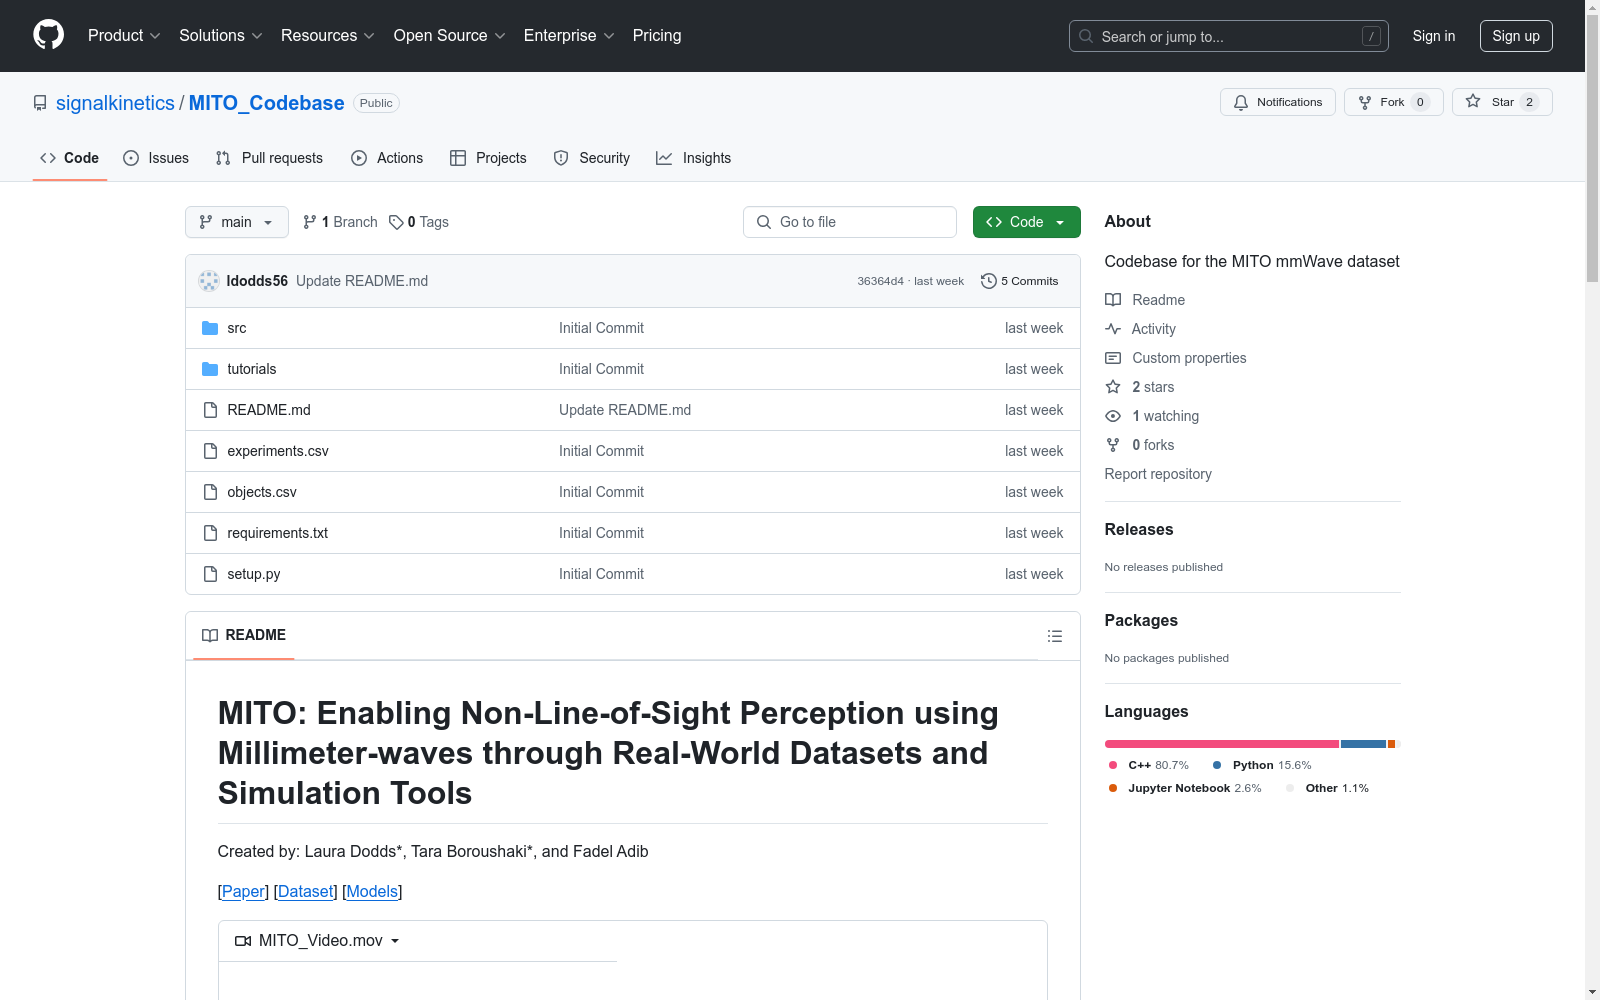The image size is (1600, 1000).
Task: Open the Dataset link in README
Action: (x=305, y=891)
